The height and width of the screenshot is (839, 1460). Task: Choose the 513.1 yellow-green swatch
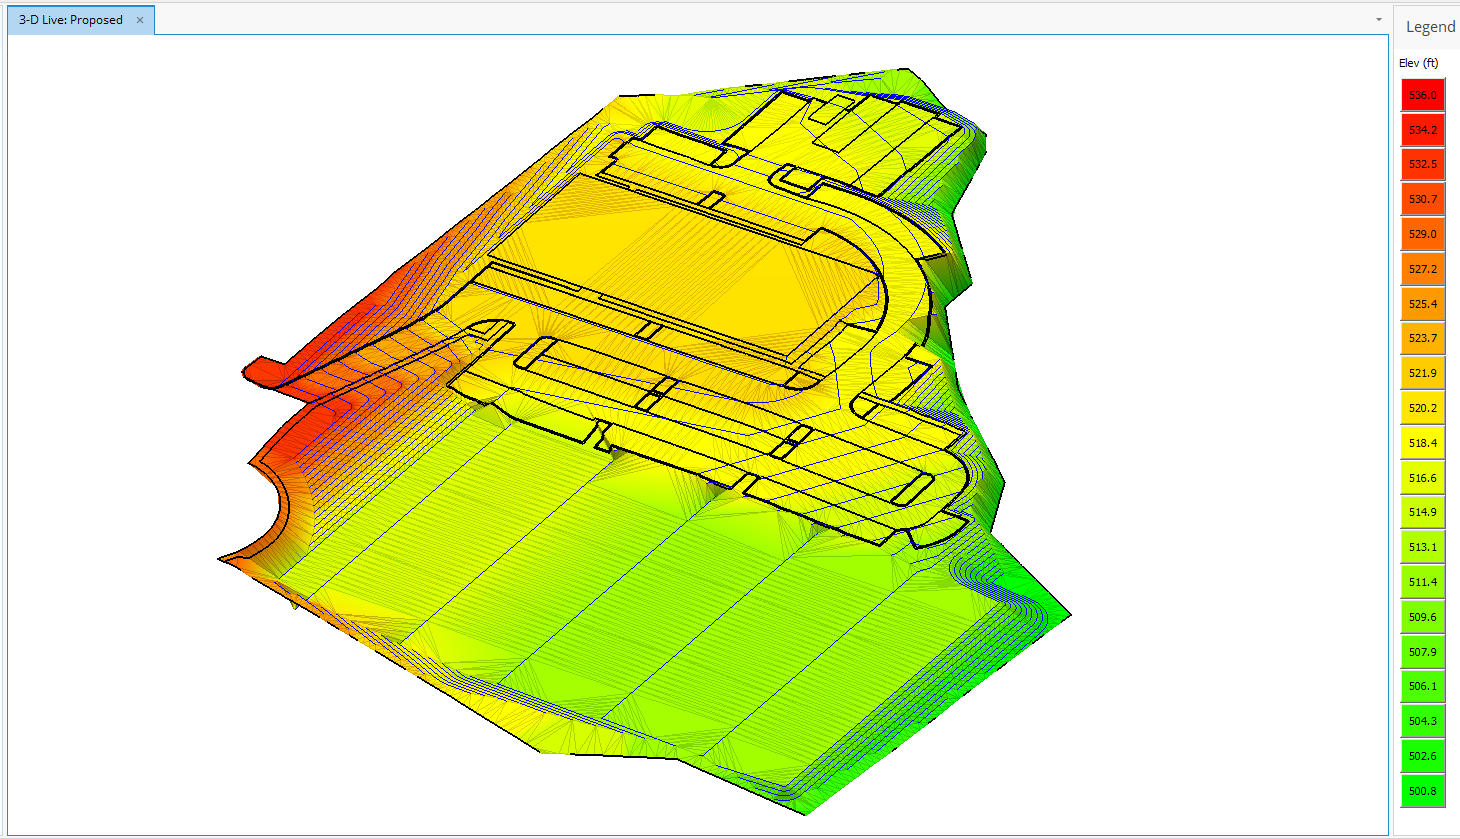click(1421, 546)
